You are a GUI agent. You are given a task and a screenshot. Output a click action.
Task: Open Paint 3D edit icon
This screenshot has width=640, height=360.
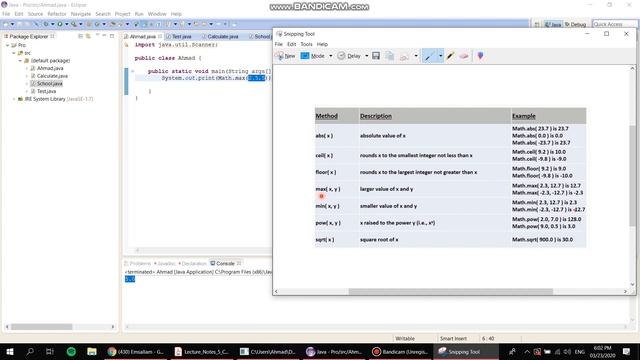(x=480, y=56)
